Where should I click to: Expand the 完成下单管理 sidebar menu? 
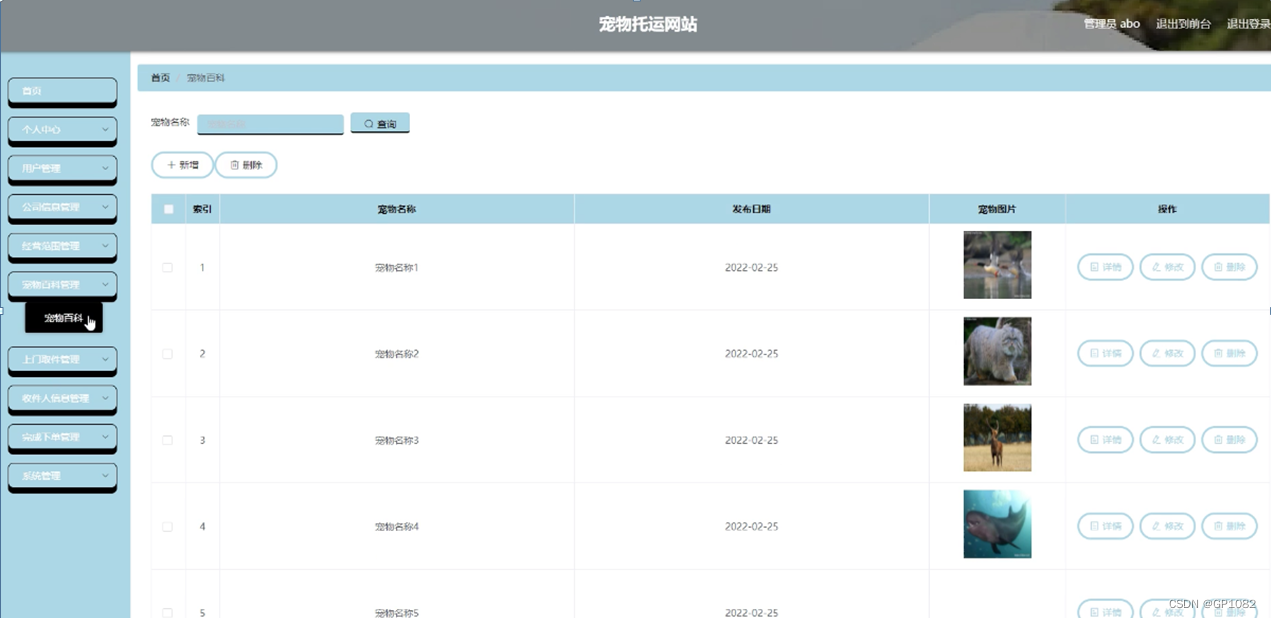click(x=62, y=437)
